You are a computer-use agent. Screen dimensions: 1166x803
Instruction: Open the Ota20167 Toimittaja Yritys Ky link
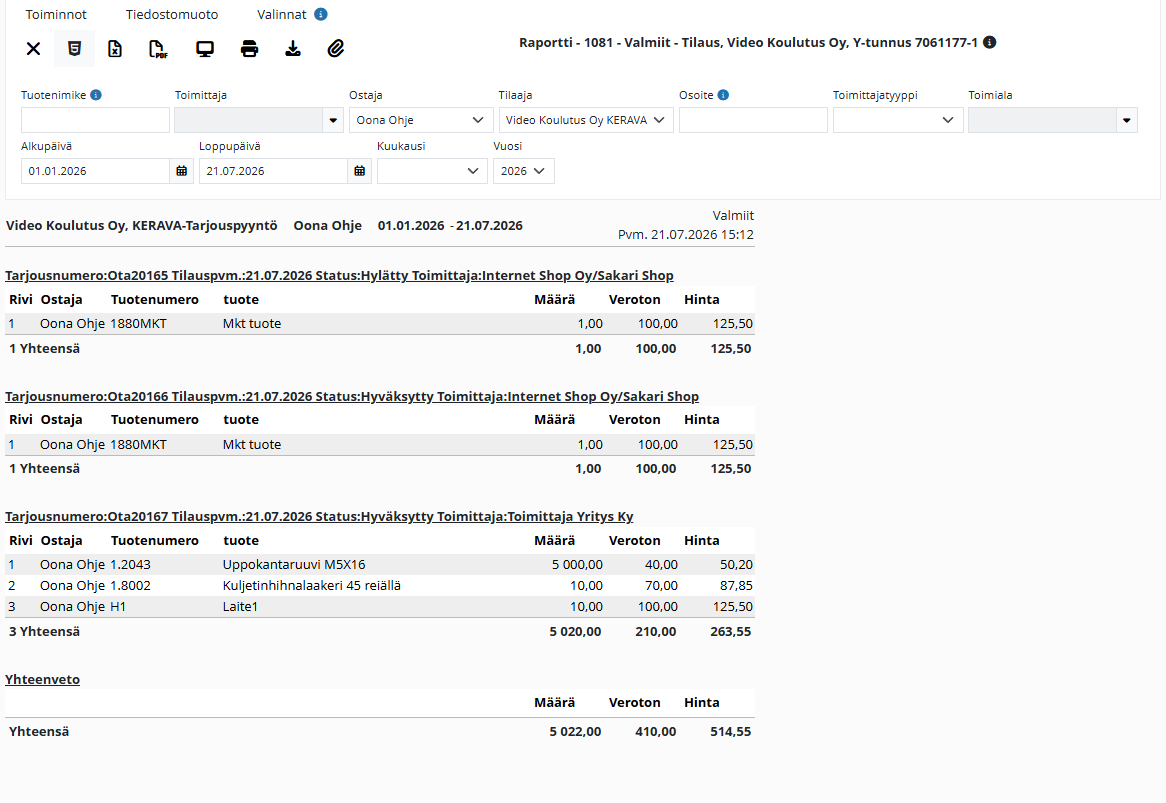coord(319,517)
